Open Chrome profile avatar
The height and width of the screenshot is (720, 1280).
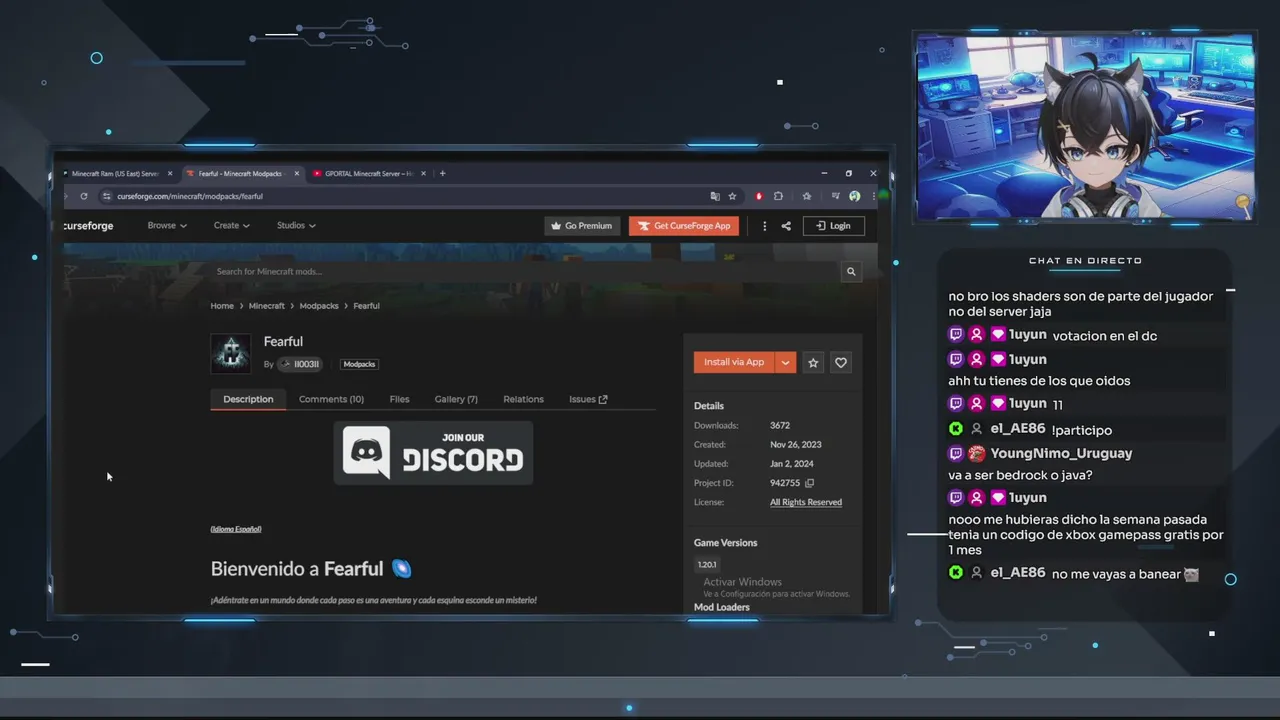pyautogui.click(x=854, y=196)
